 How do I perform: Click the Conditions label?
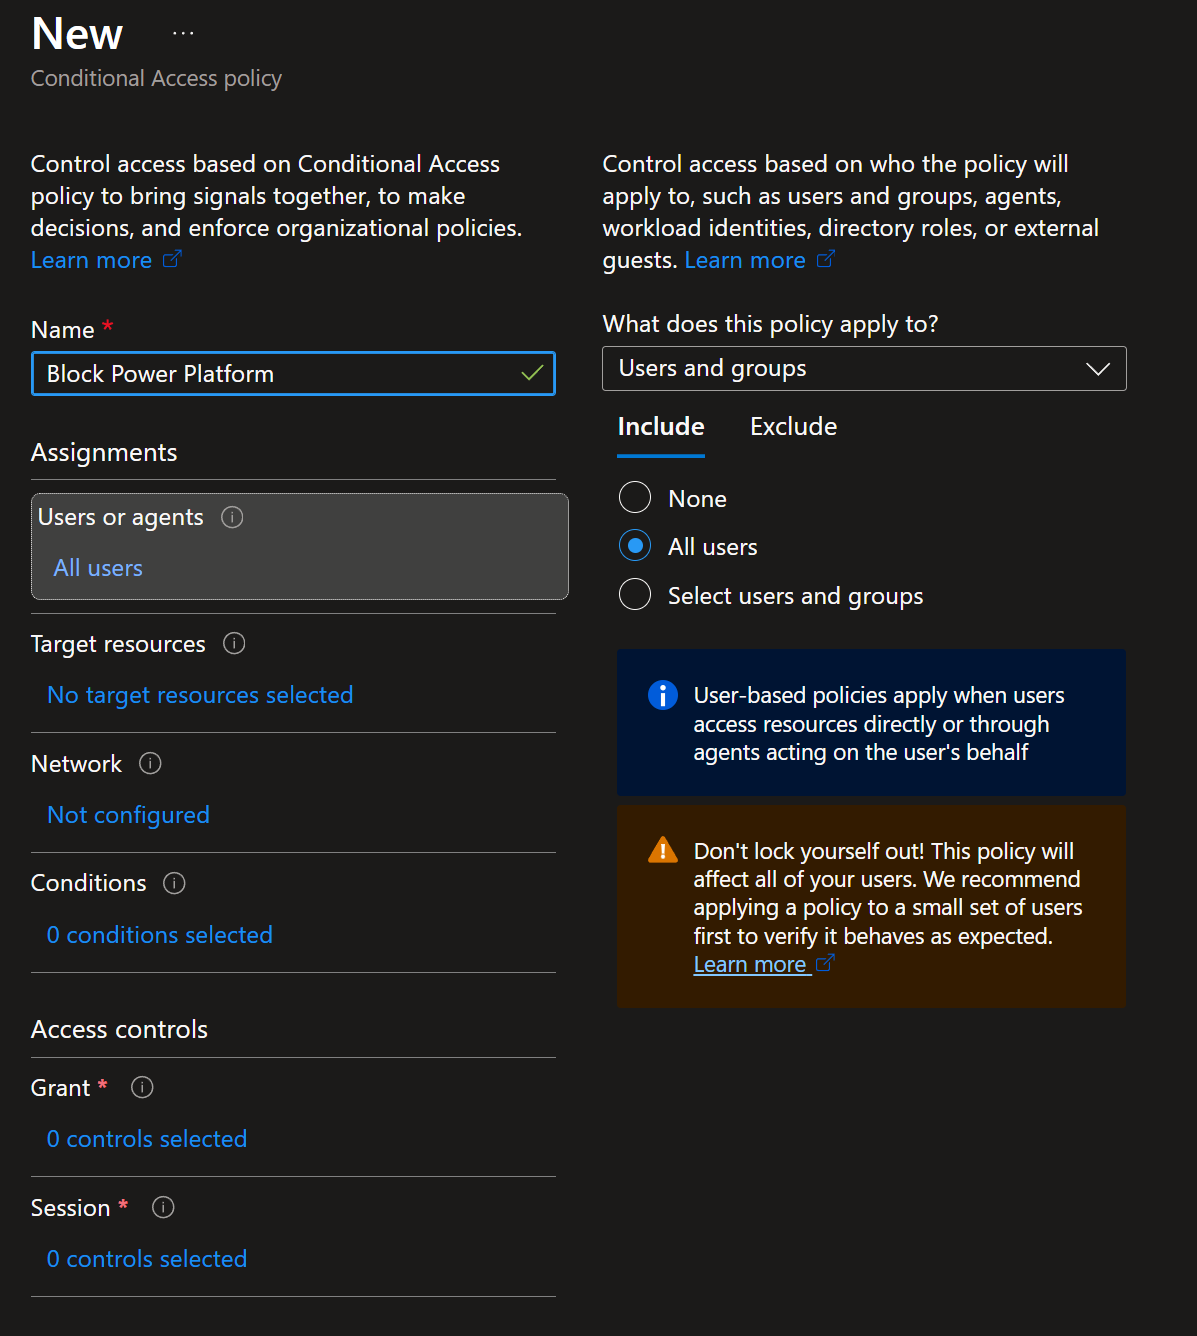click(88, 883)
